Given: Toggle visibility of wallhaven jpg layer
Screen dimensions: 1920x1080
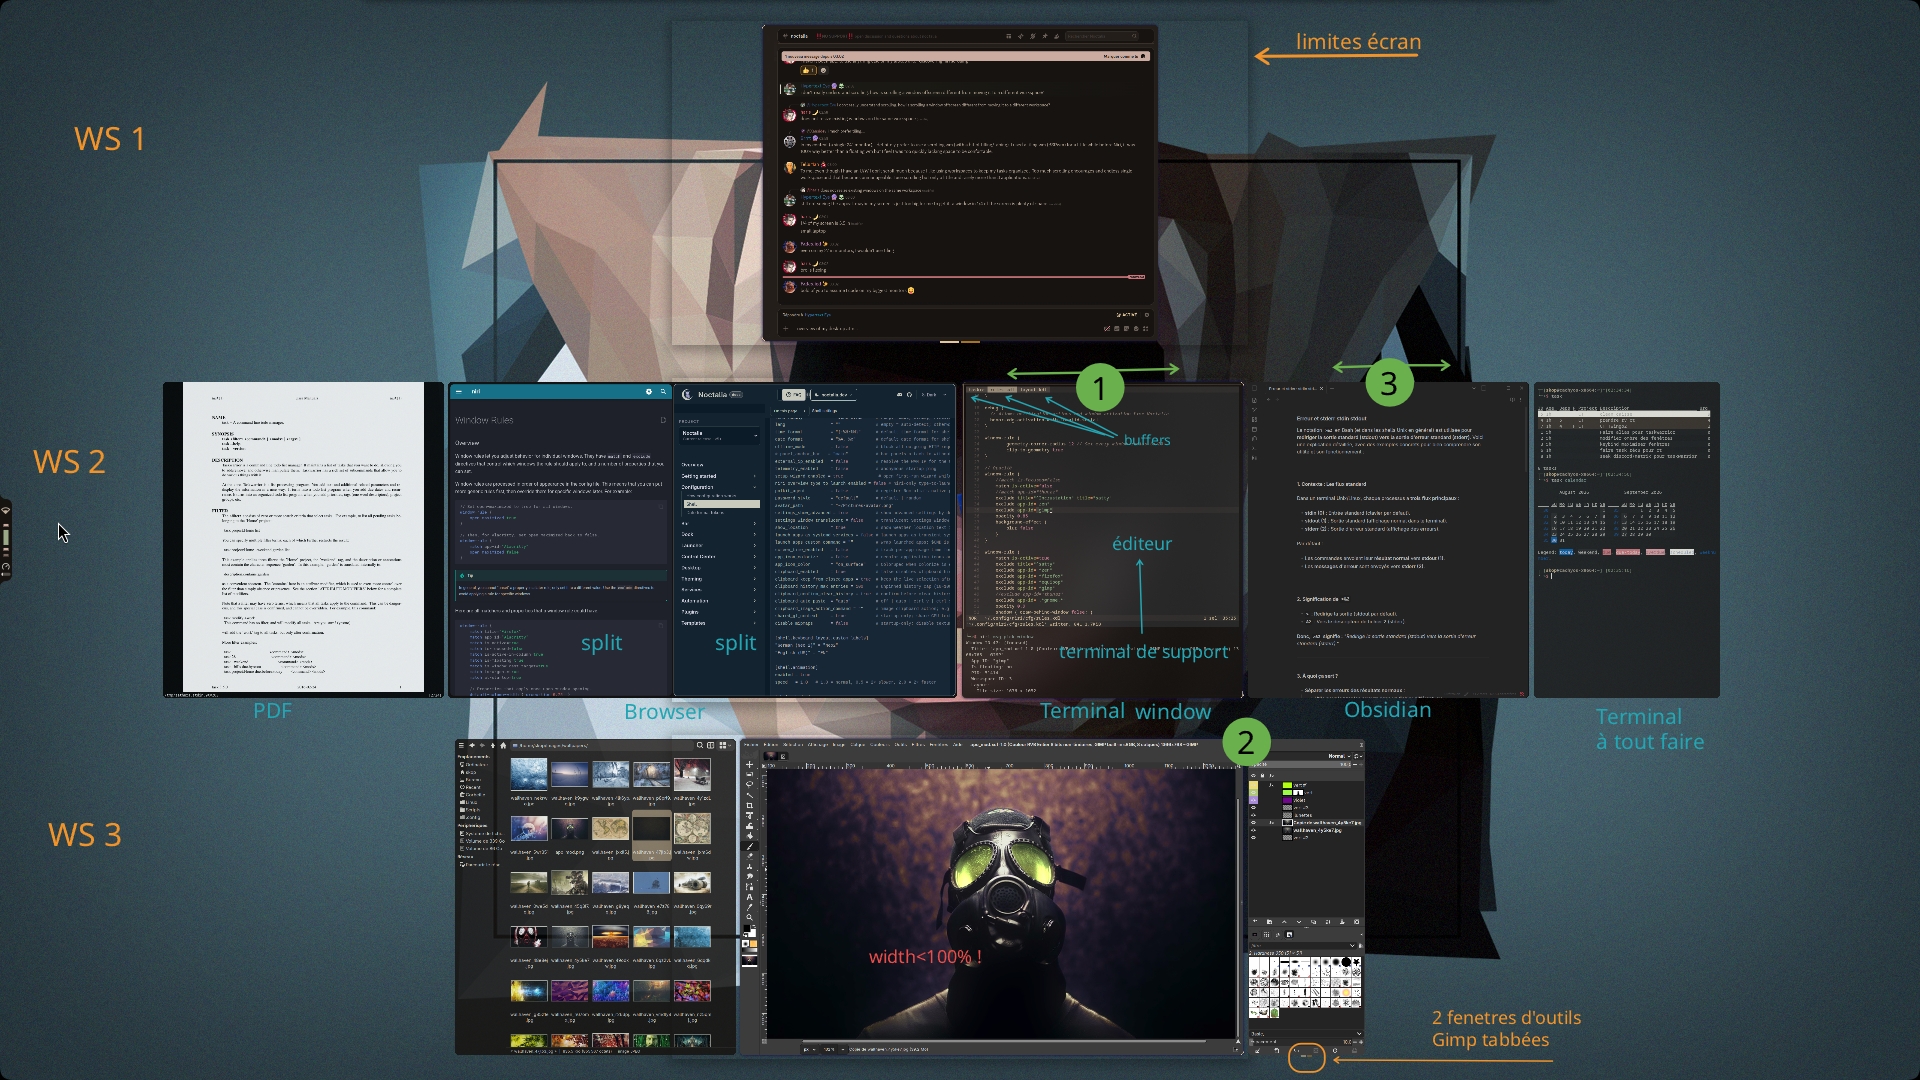Looking at the screenshot, I should pos(1253,830).
